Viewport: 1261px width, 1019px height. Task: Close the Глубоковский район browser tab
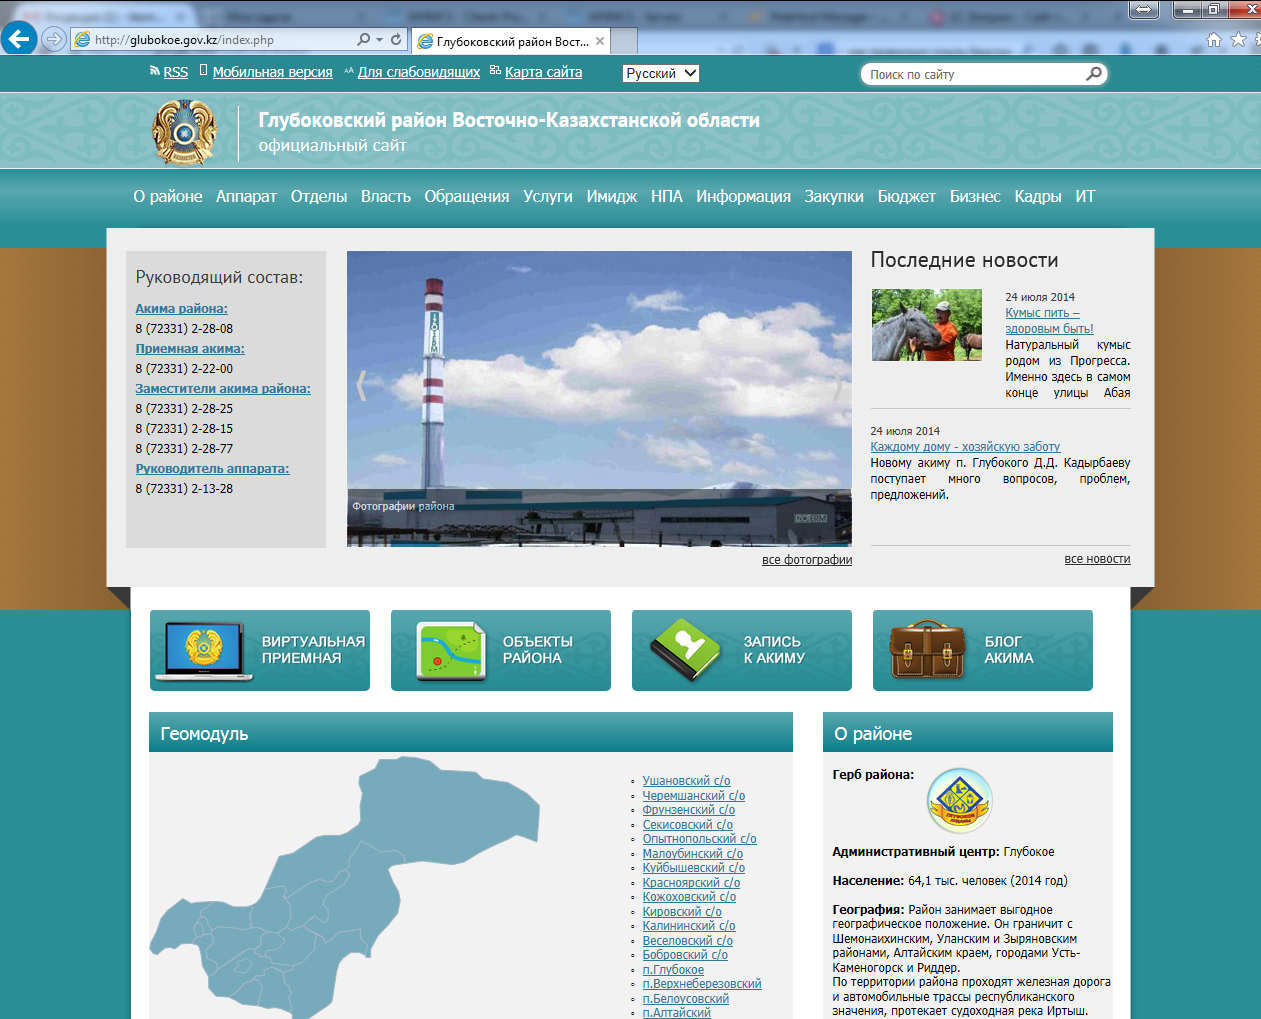(x=600, y=41)
